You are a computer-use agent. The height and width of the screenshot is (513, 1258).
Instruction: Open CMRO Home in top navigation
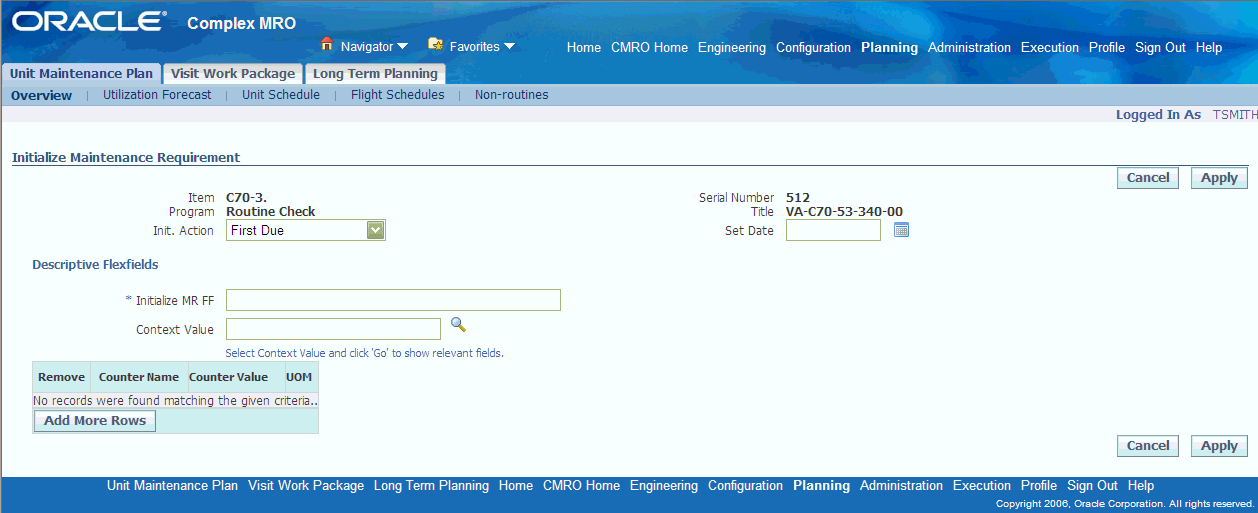pos(650,47)
